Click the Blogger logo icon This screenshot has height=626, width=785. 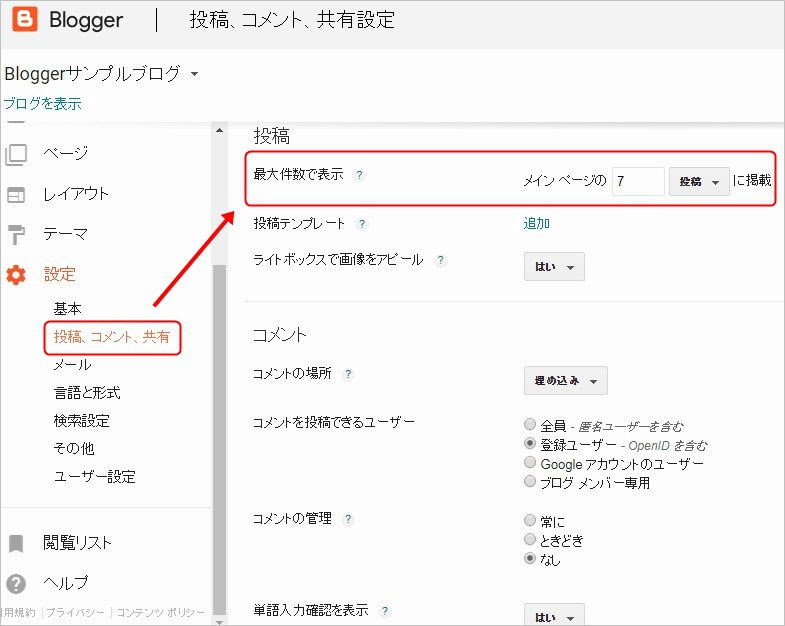[x=25, y=20]
